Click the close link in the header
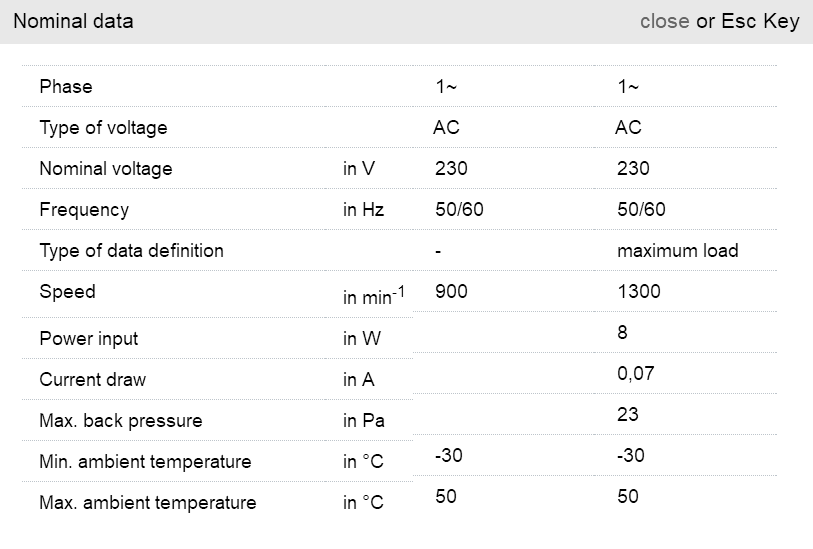Viewport: 813px width, 549px height. click(x=664, y=21)
